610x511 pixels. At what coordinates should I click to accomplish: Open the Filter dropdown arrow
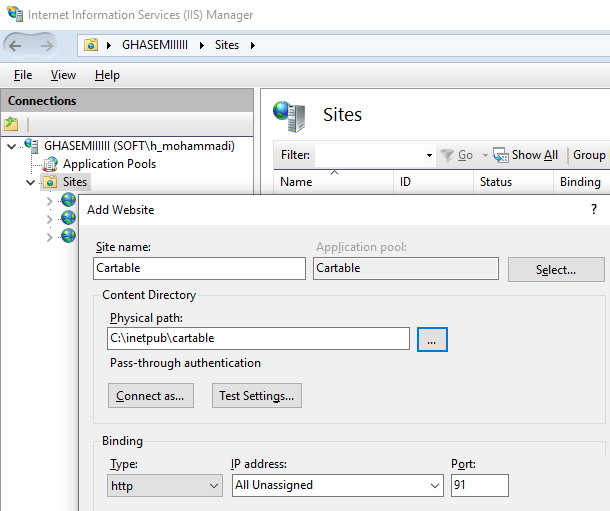pyautogui.click(x=429, y=155)
